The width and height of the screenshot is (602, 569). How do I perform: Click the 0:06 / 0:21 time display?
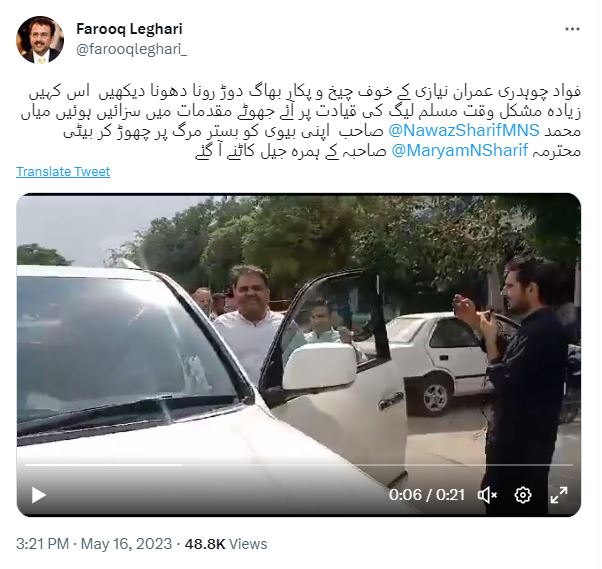427,495
